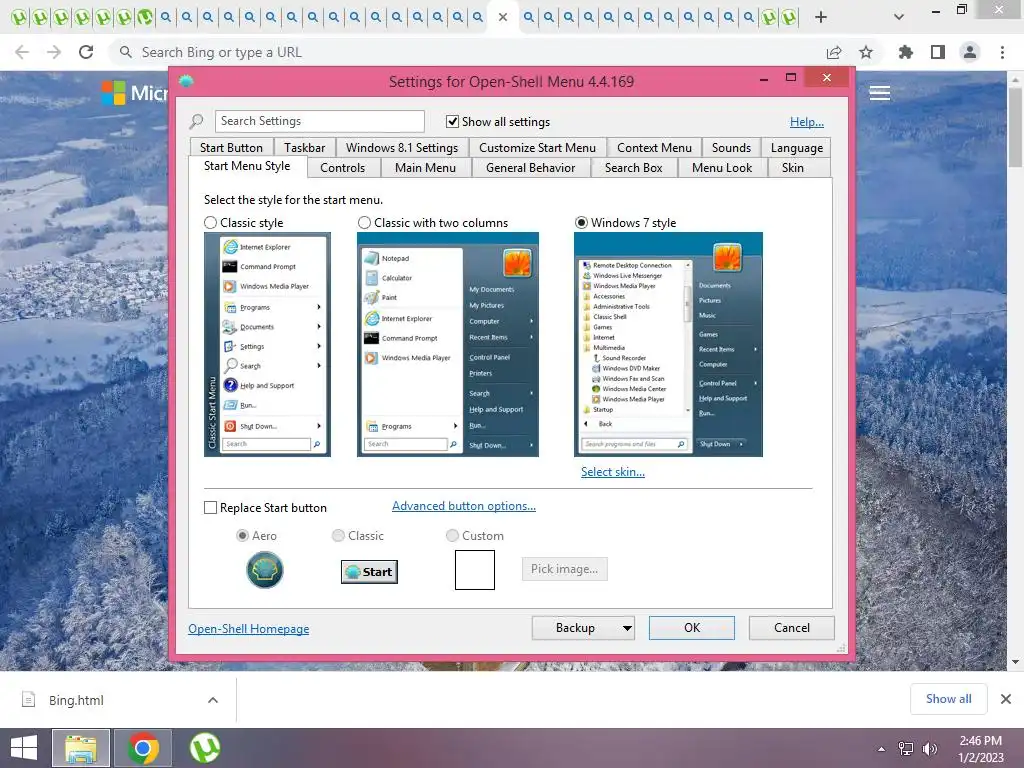Click the Pick image... button
The width and height of the screenshot is (1024, 768).
click(564, 569)
